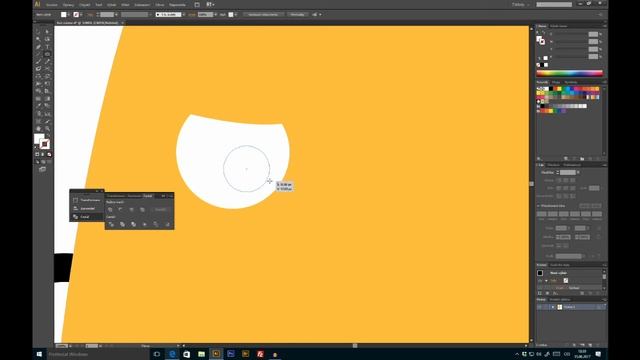Expand Layer 1 disclosure triangle

coord(553,307)
